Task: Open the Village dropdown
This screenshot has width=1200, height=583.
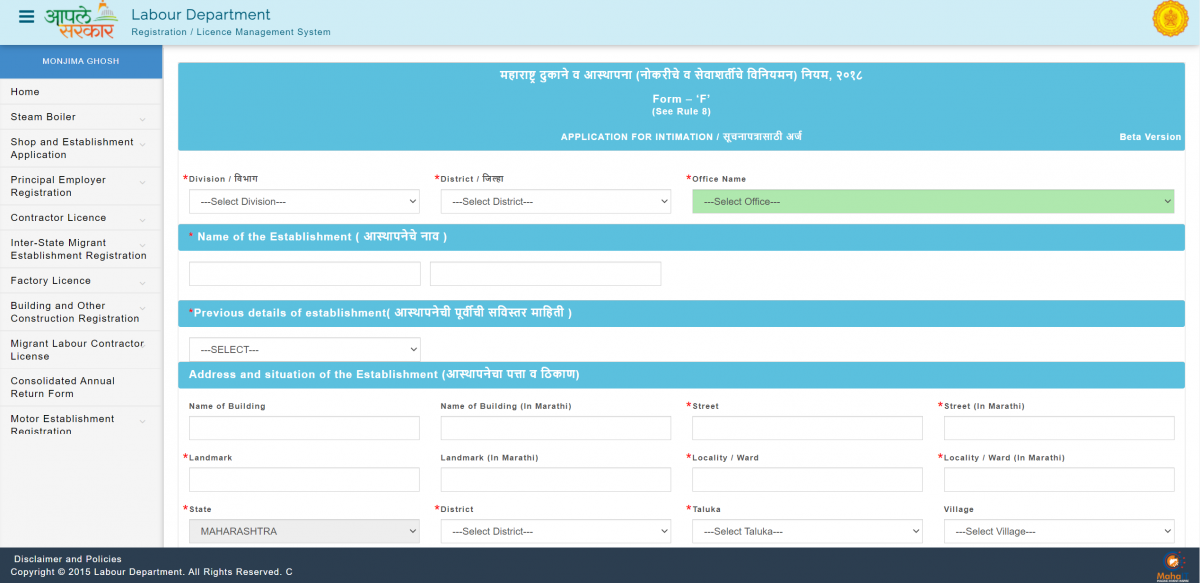Action: (x=1059, y=531)
